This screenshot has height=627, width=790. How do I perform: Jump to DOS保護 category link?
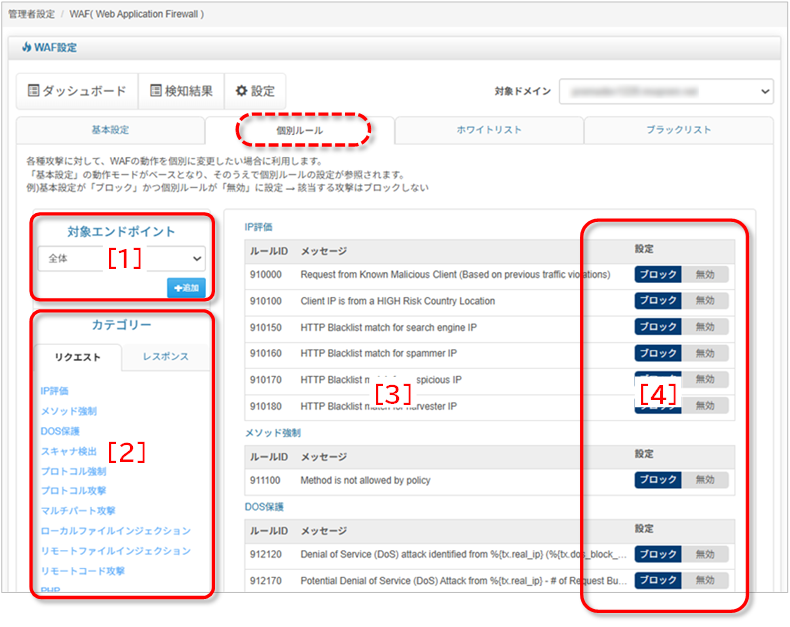tap(60, 431)
